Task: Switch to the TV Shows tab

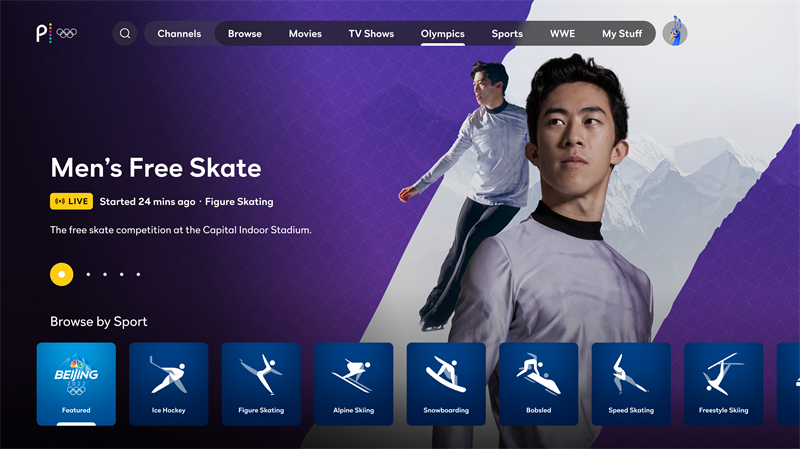Action: (371, 34)
